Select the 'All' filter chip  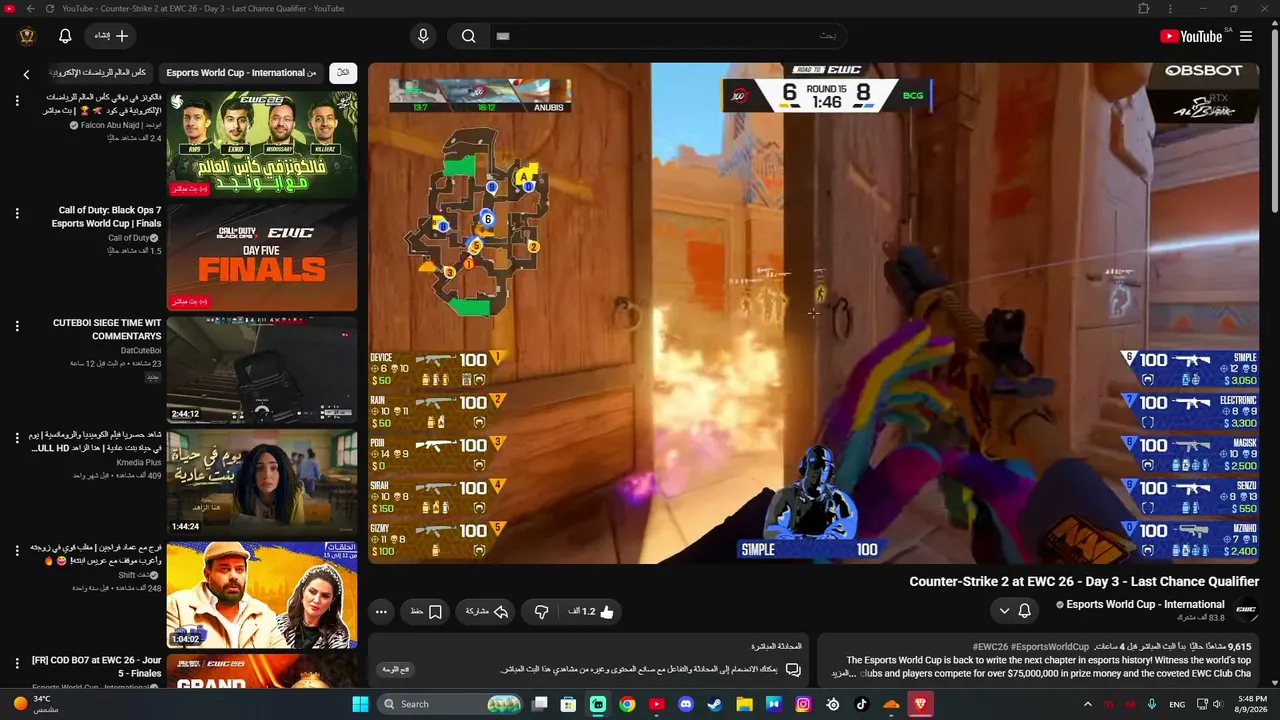point(343,73)
